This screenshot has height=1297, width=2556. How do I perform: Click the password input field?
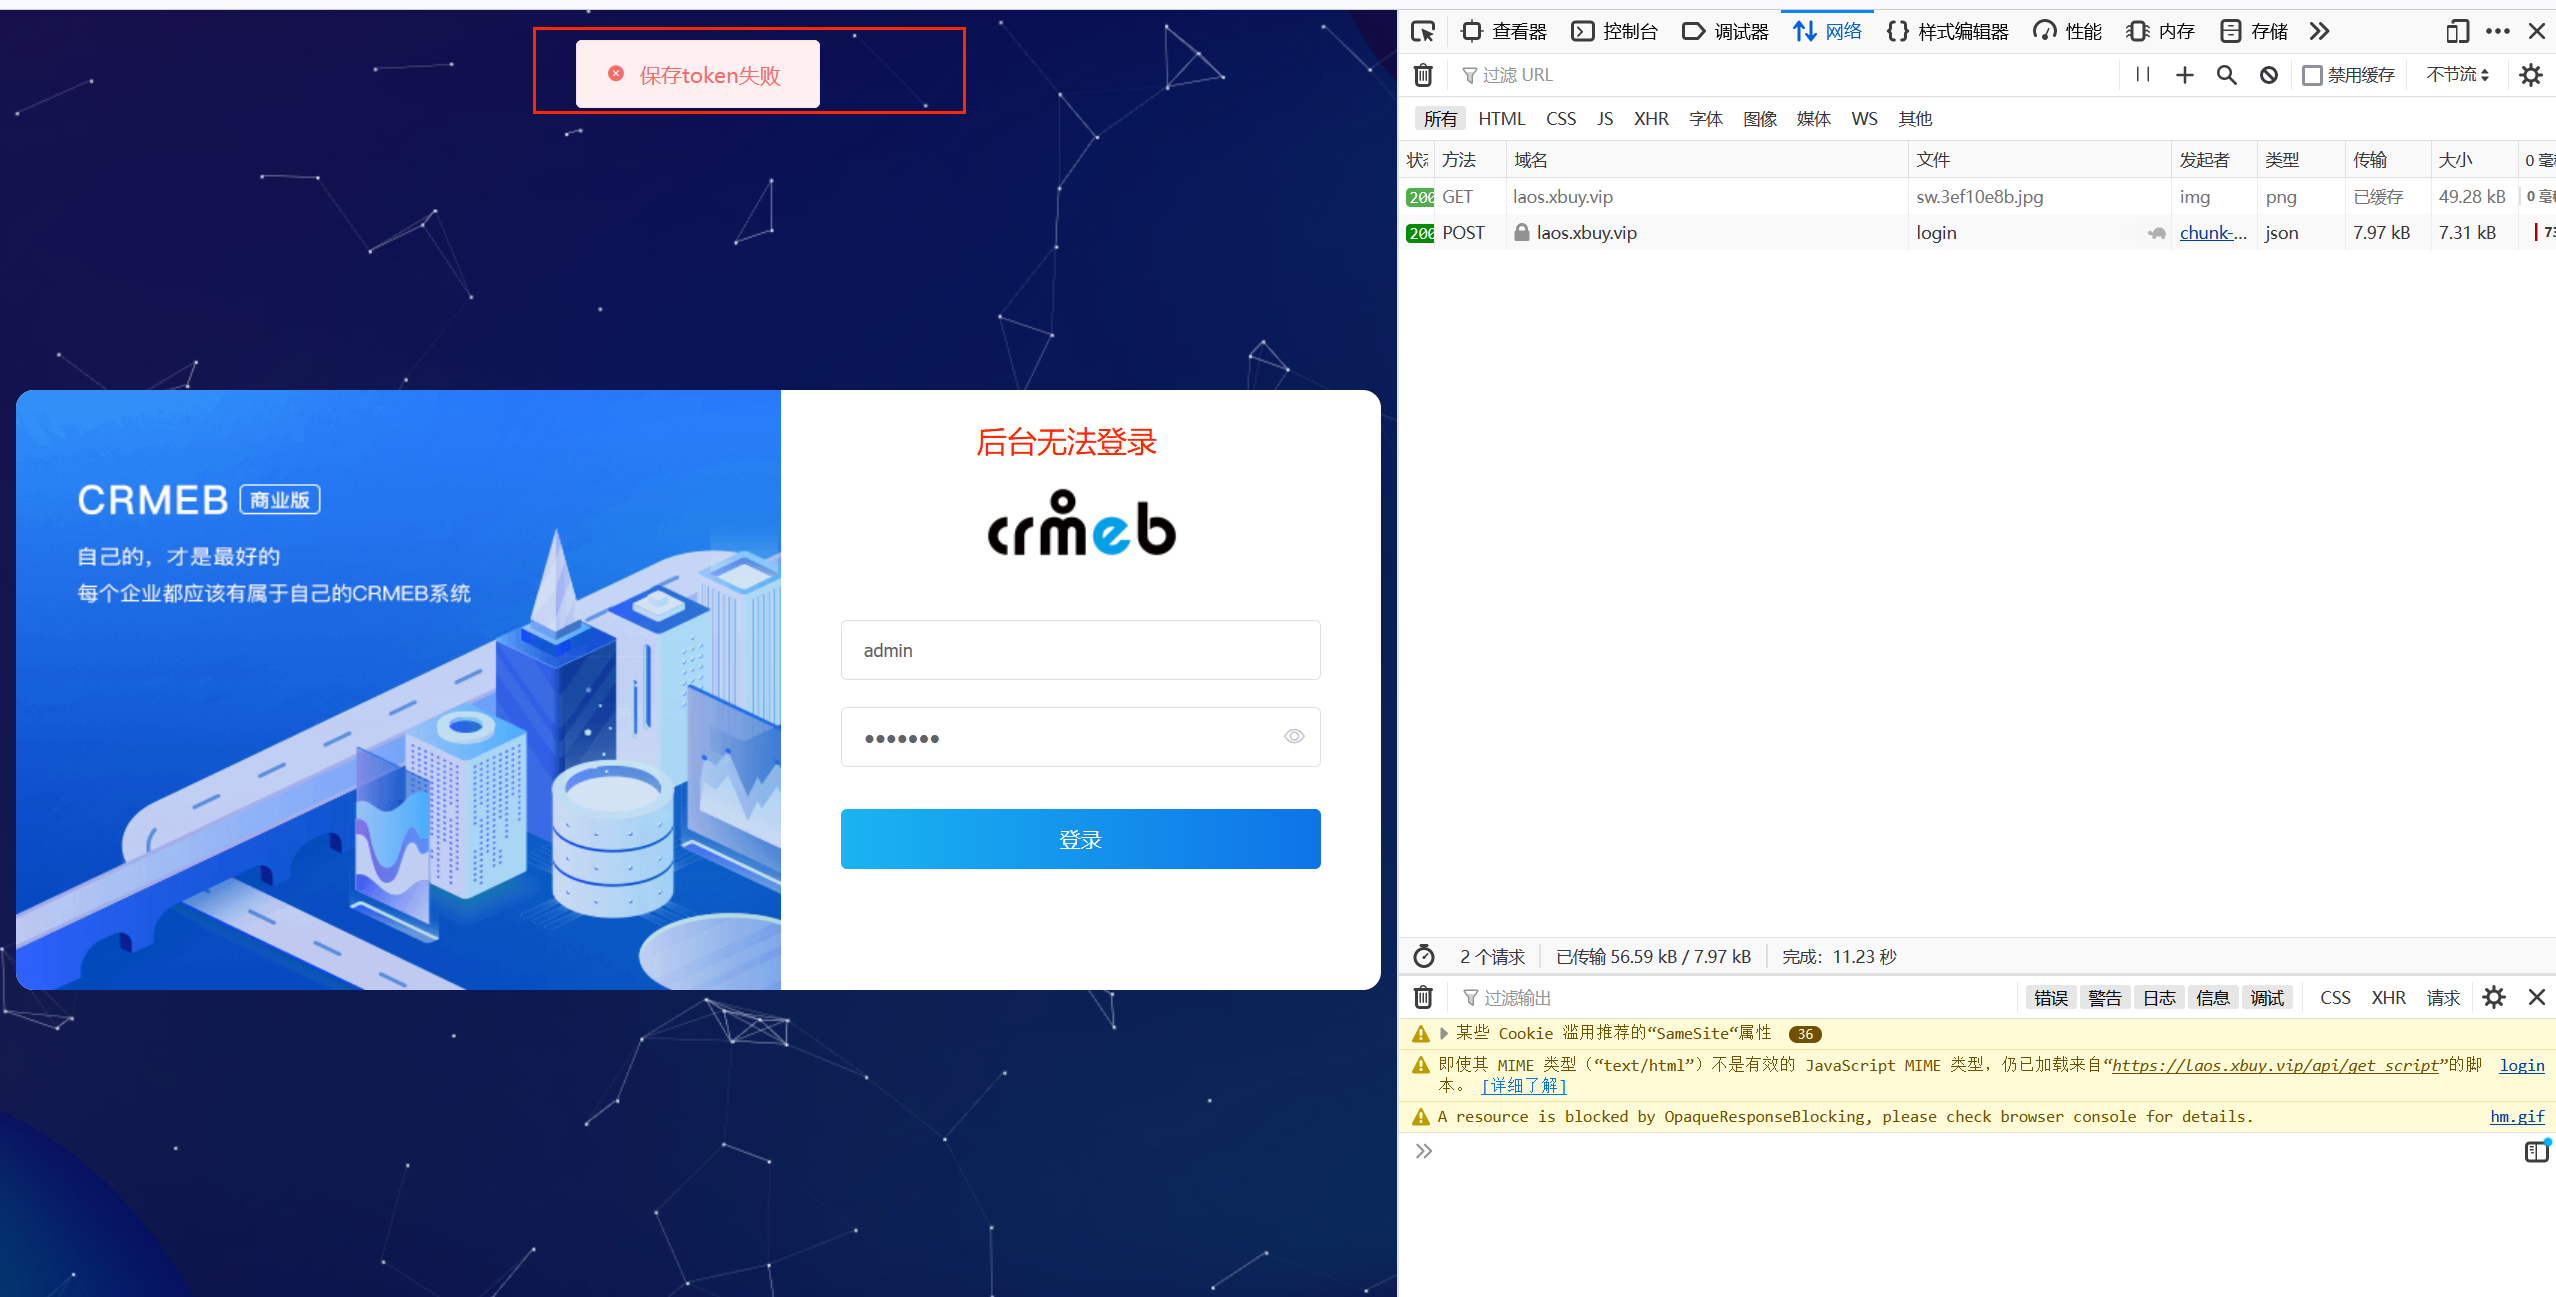click(x=1080, y=738)
